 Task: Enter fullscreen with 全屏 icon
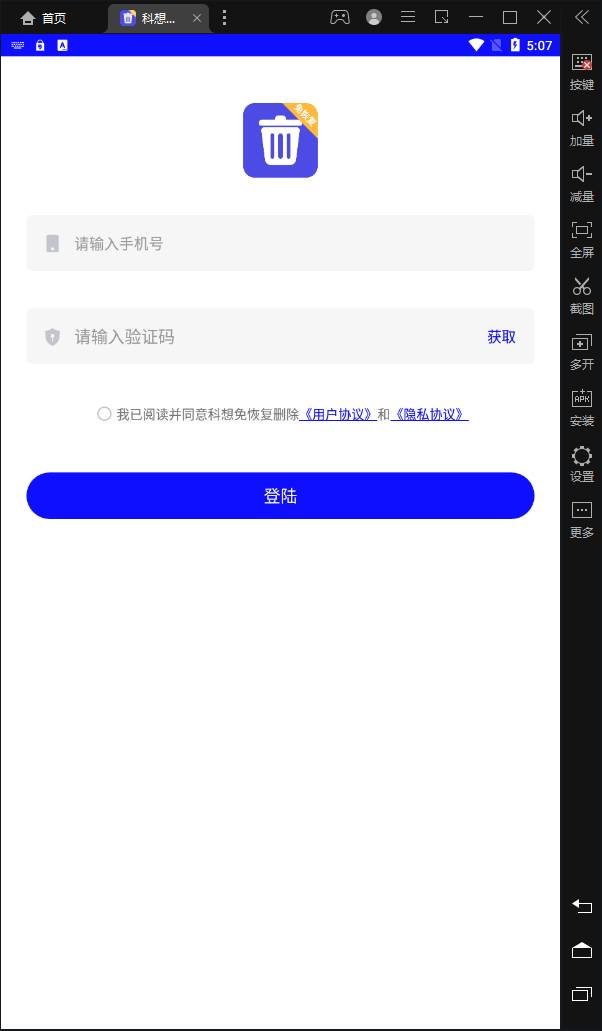(582, 240)
